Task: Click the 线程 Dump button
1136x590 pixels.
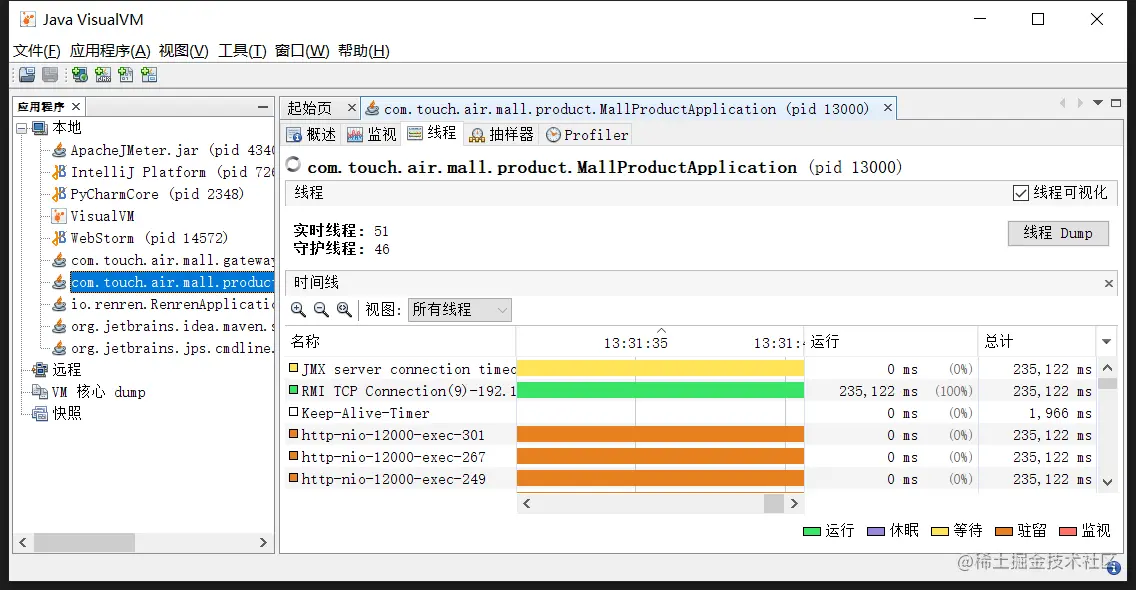Action: point(1058,233)
